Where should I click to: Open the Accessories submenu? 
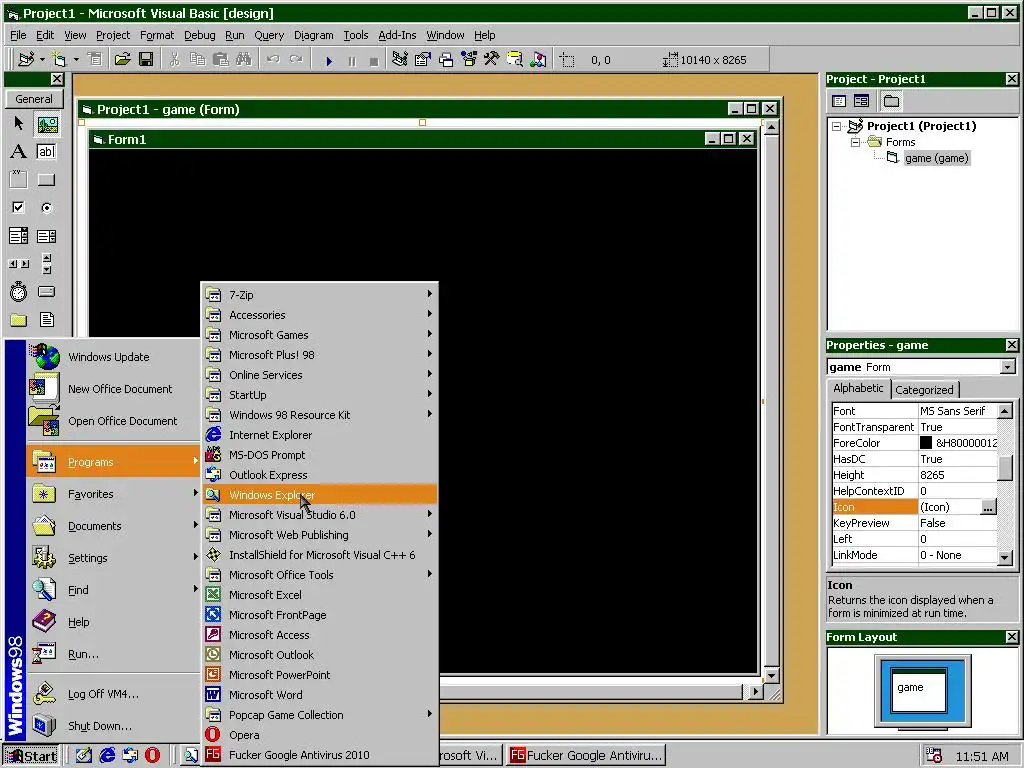(x=319, y=315)
